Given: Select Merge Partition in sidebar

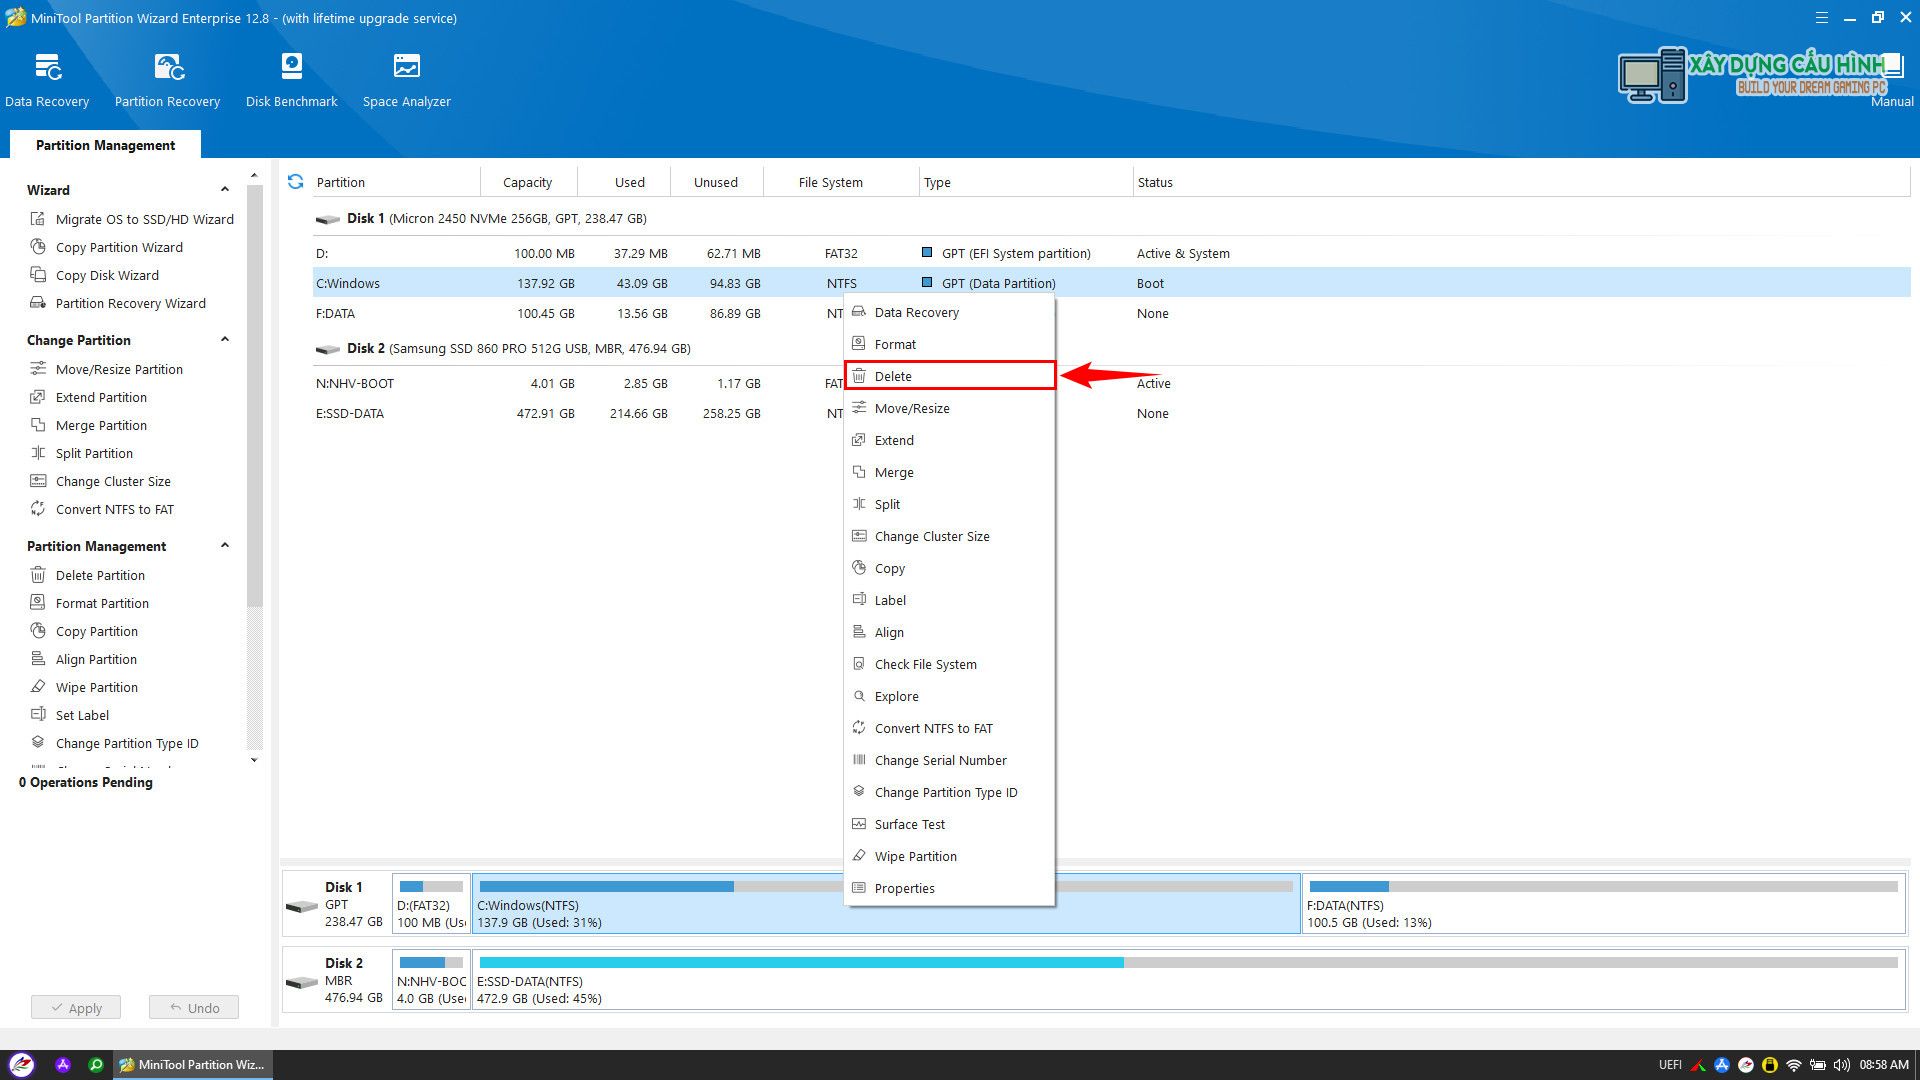Looking at the screenshot, I should (x=89, y=425).
